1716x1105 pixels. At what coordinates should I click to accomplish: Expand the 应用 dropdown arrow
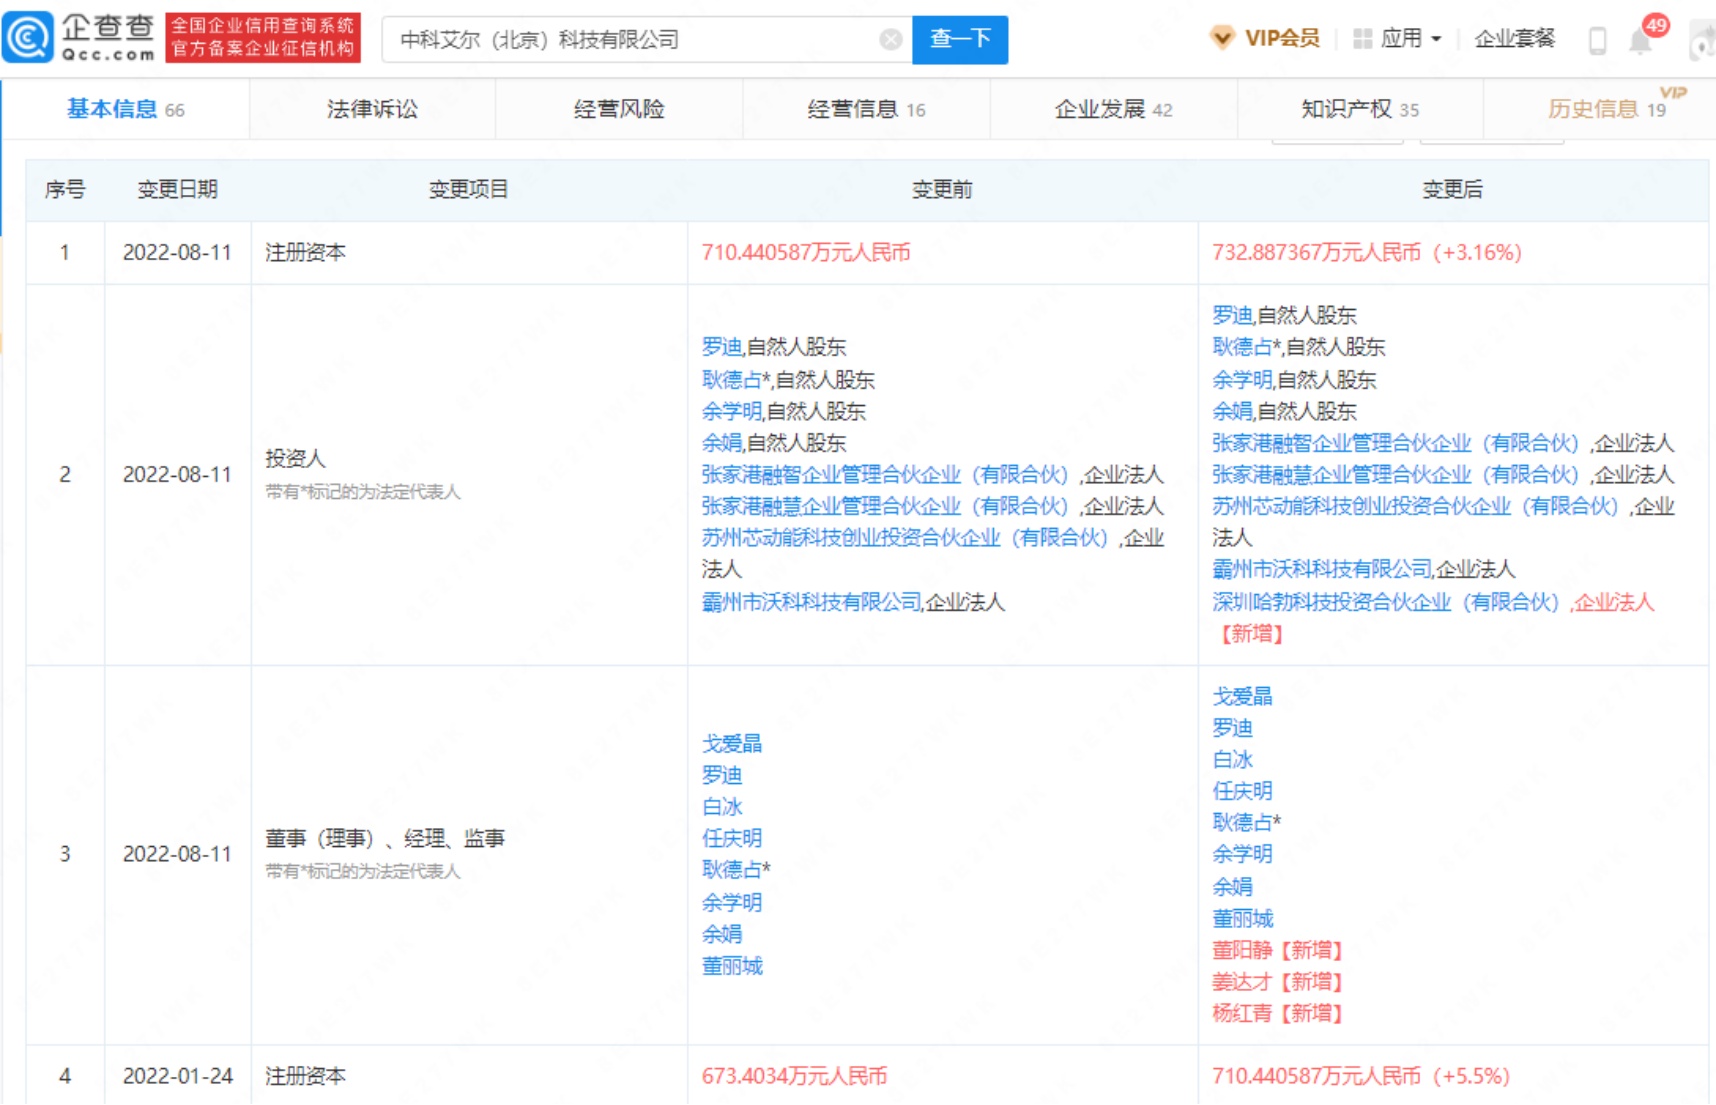(1437, 39)
